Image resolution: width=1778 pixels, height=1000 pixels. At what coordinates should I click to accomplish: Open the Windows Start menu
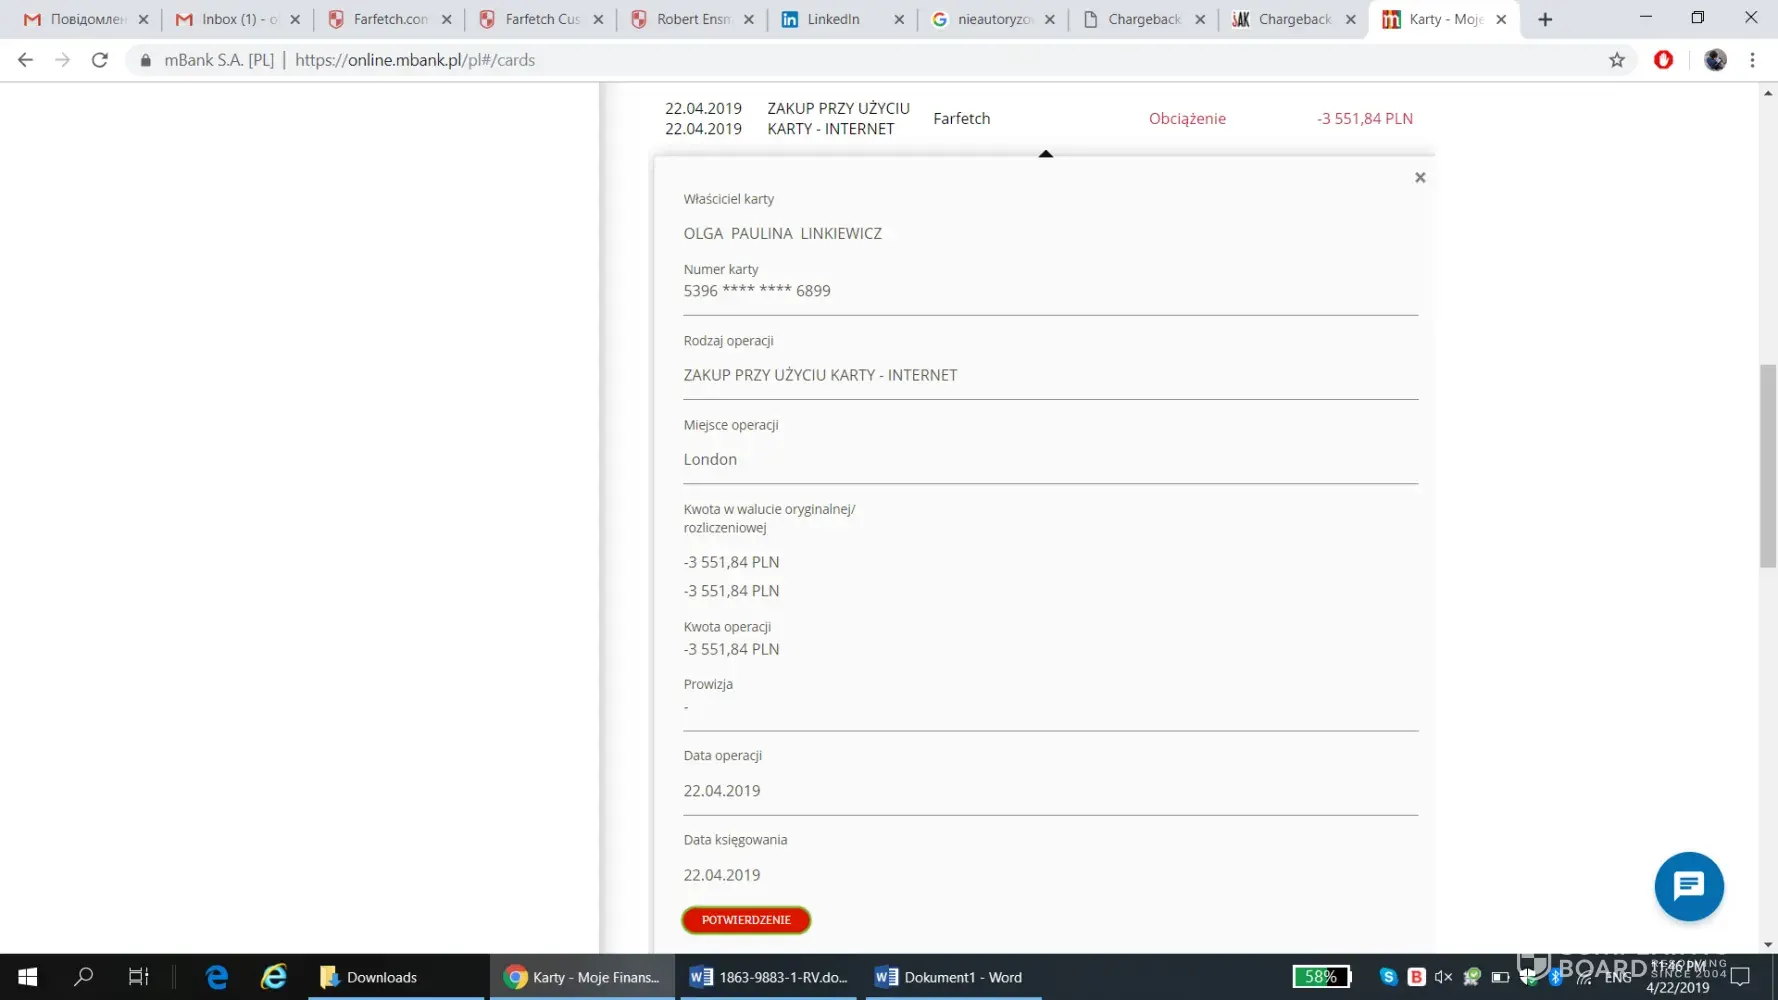point(28,977)
